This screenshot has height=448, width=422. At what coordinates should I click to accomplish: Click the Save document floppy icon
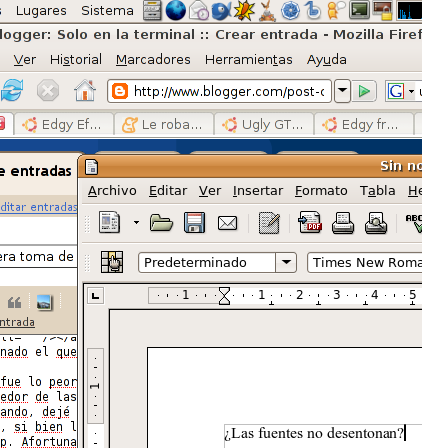point(194,222)
